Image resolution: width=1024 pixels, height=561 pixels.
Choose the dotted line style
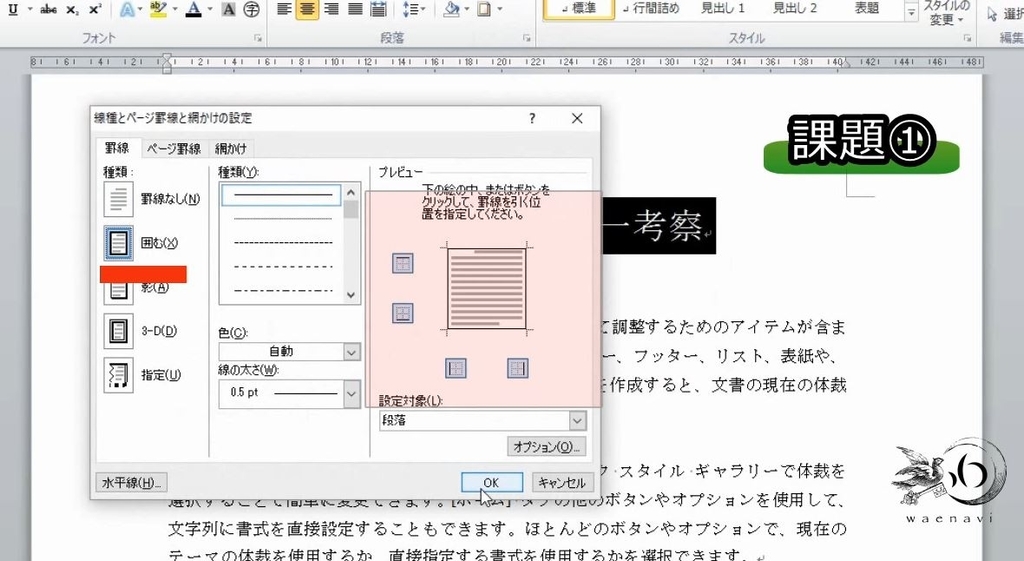[x=281, y=218]
